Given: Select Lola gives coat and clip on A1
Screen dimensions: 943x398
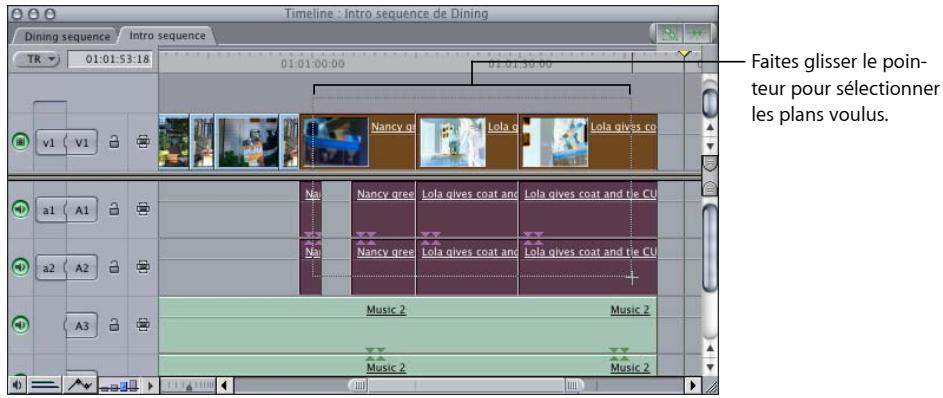Looking at the screenshot, I should pos(467,209).
